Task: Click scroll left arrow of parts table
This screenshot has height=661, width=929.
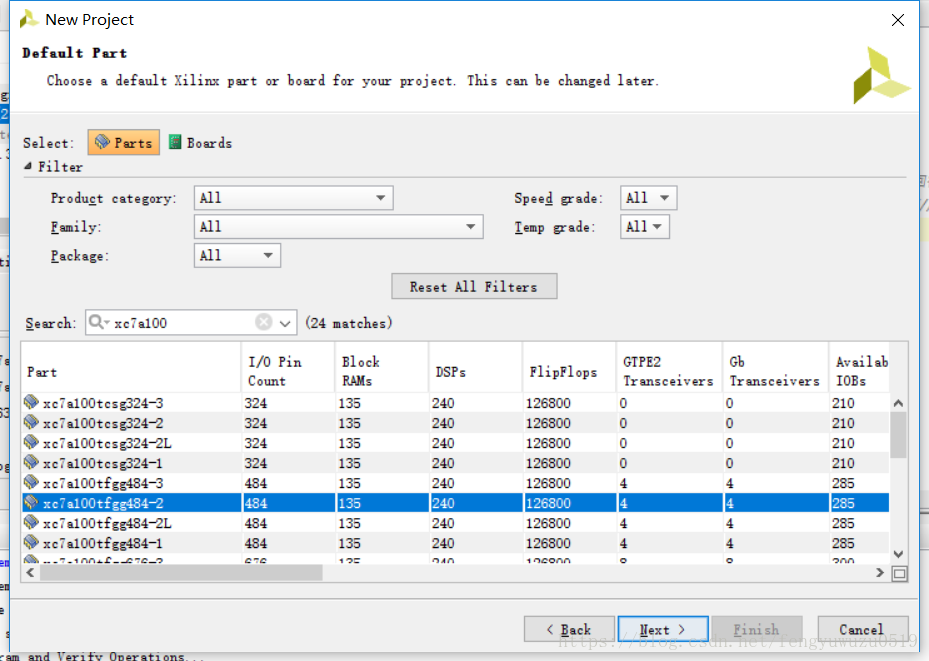Action: click(30, 573)
